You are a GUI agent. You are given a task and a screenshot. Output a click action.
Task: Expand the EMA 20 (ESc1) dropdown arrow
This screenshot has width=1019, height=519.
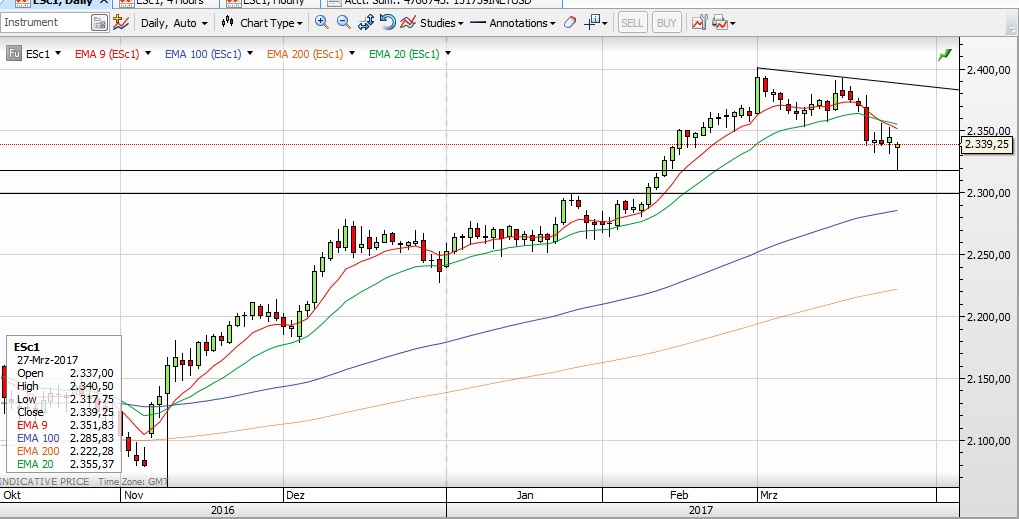(x=448, y=54)
